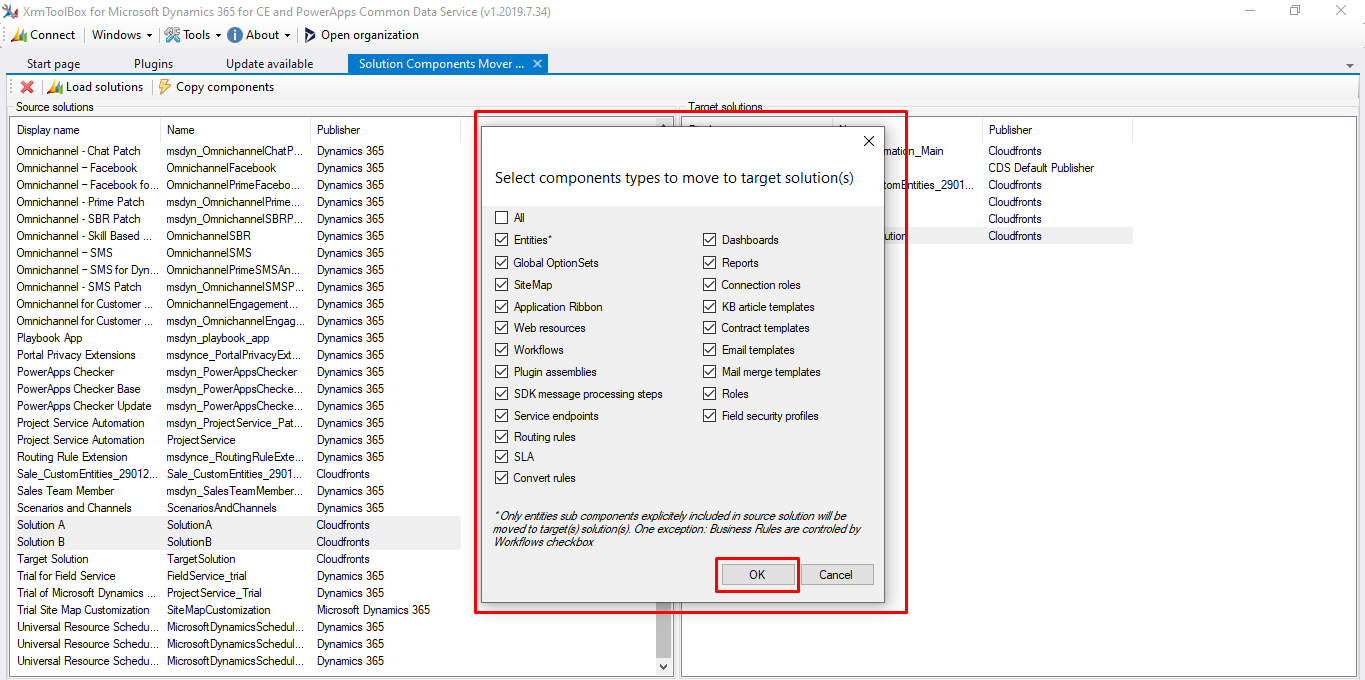Confirm selection with OK button
This screenshot has height=680, width=1365.
(x=757, y=575)
